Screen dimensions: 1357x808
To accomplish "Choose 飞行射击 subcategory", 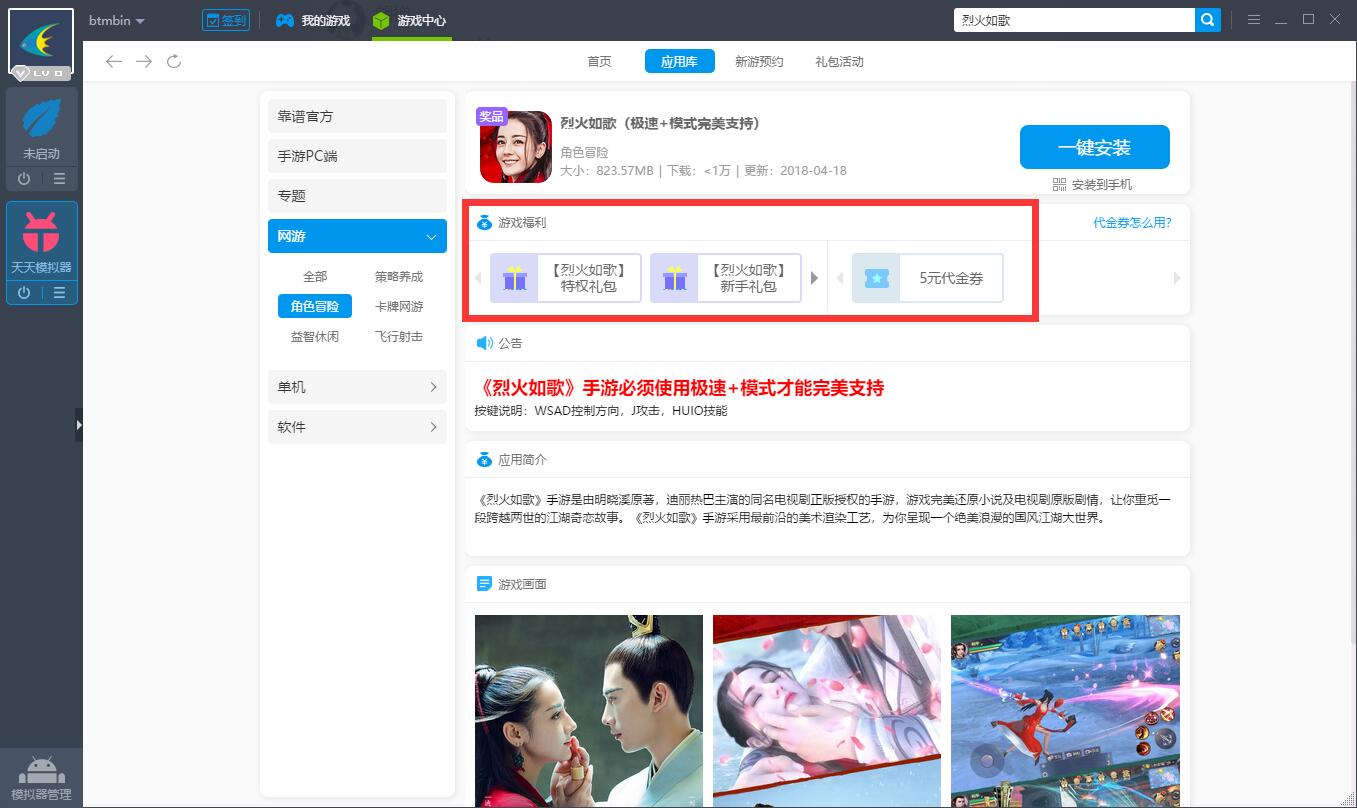I will [x=399, y=337].
